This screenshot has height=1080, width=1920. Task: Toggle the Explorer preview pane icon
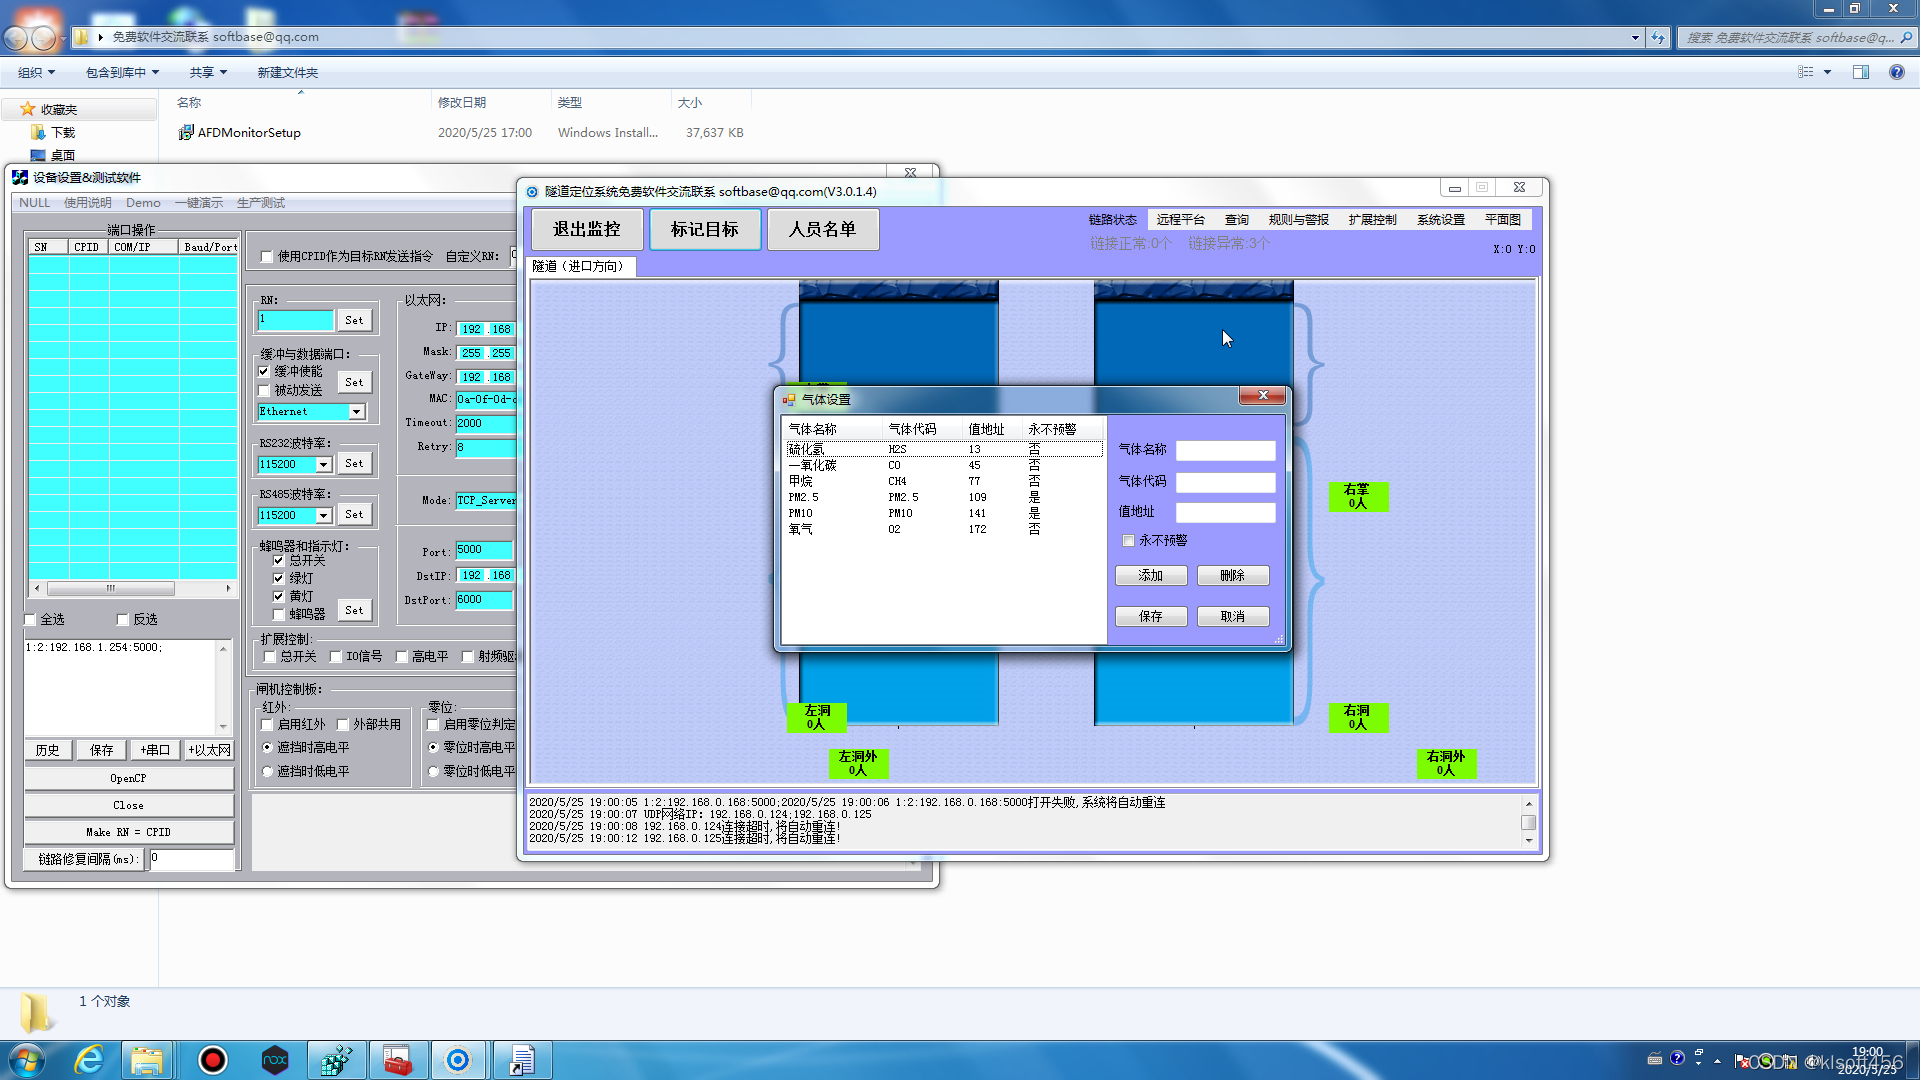click(1860, 72)
